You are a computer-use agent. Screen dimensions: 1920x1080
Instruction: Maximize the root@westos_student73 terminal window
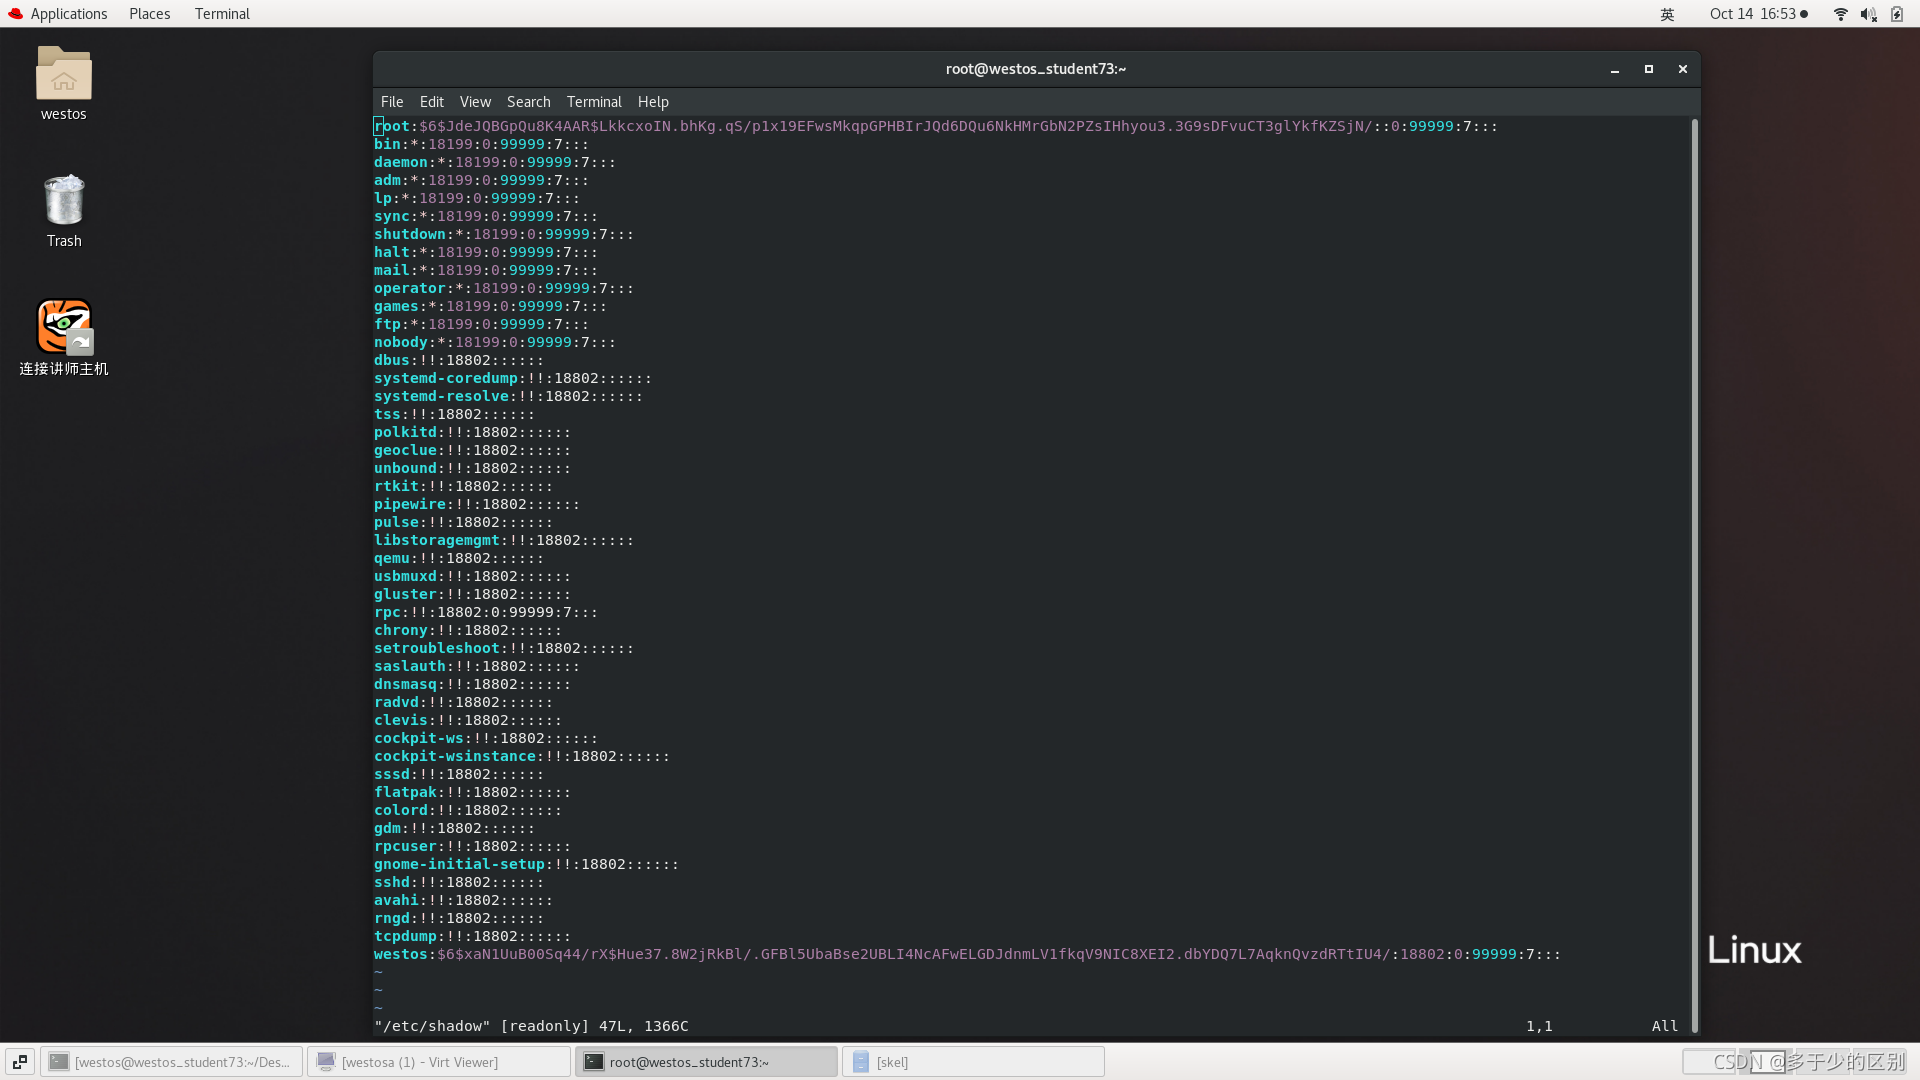click(x=1649, y=69)
